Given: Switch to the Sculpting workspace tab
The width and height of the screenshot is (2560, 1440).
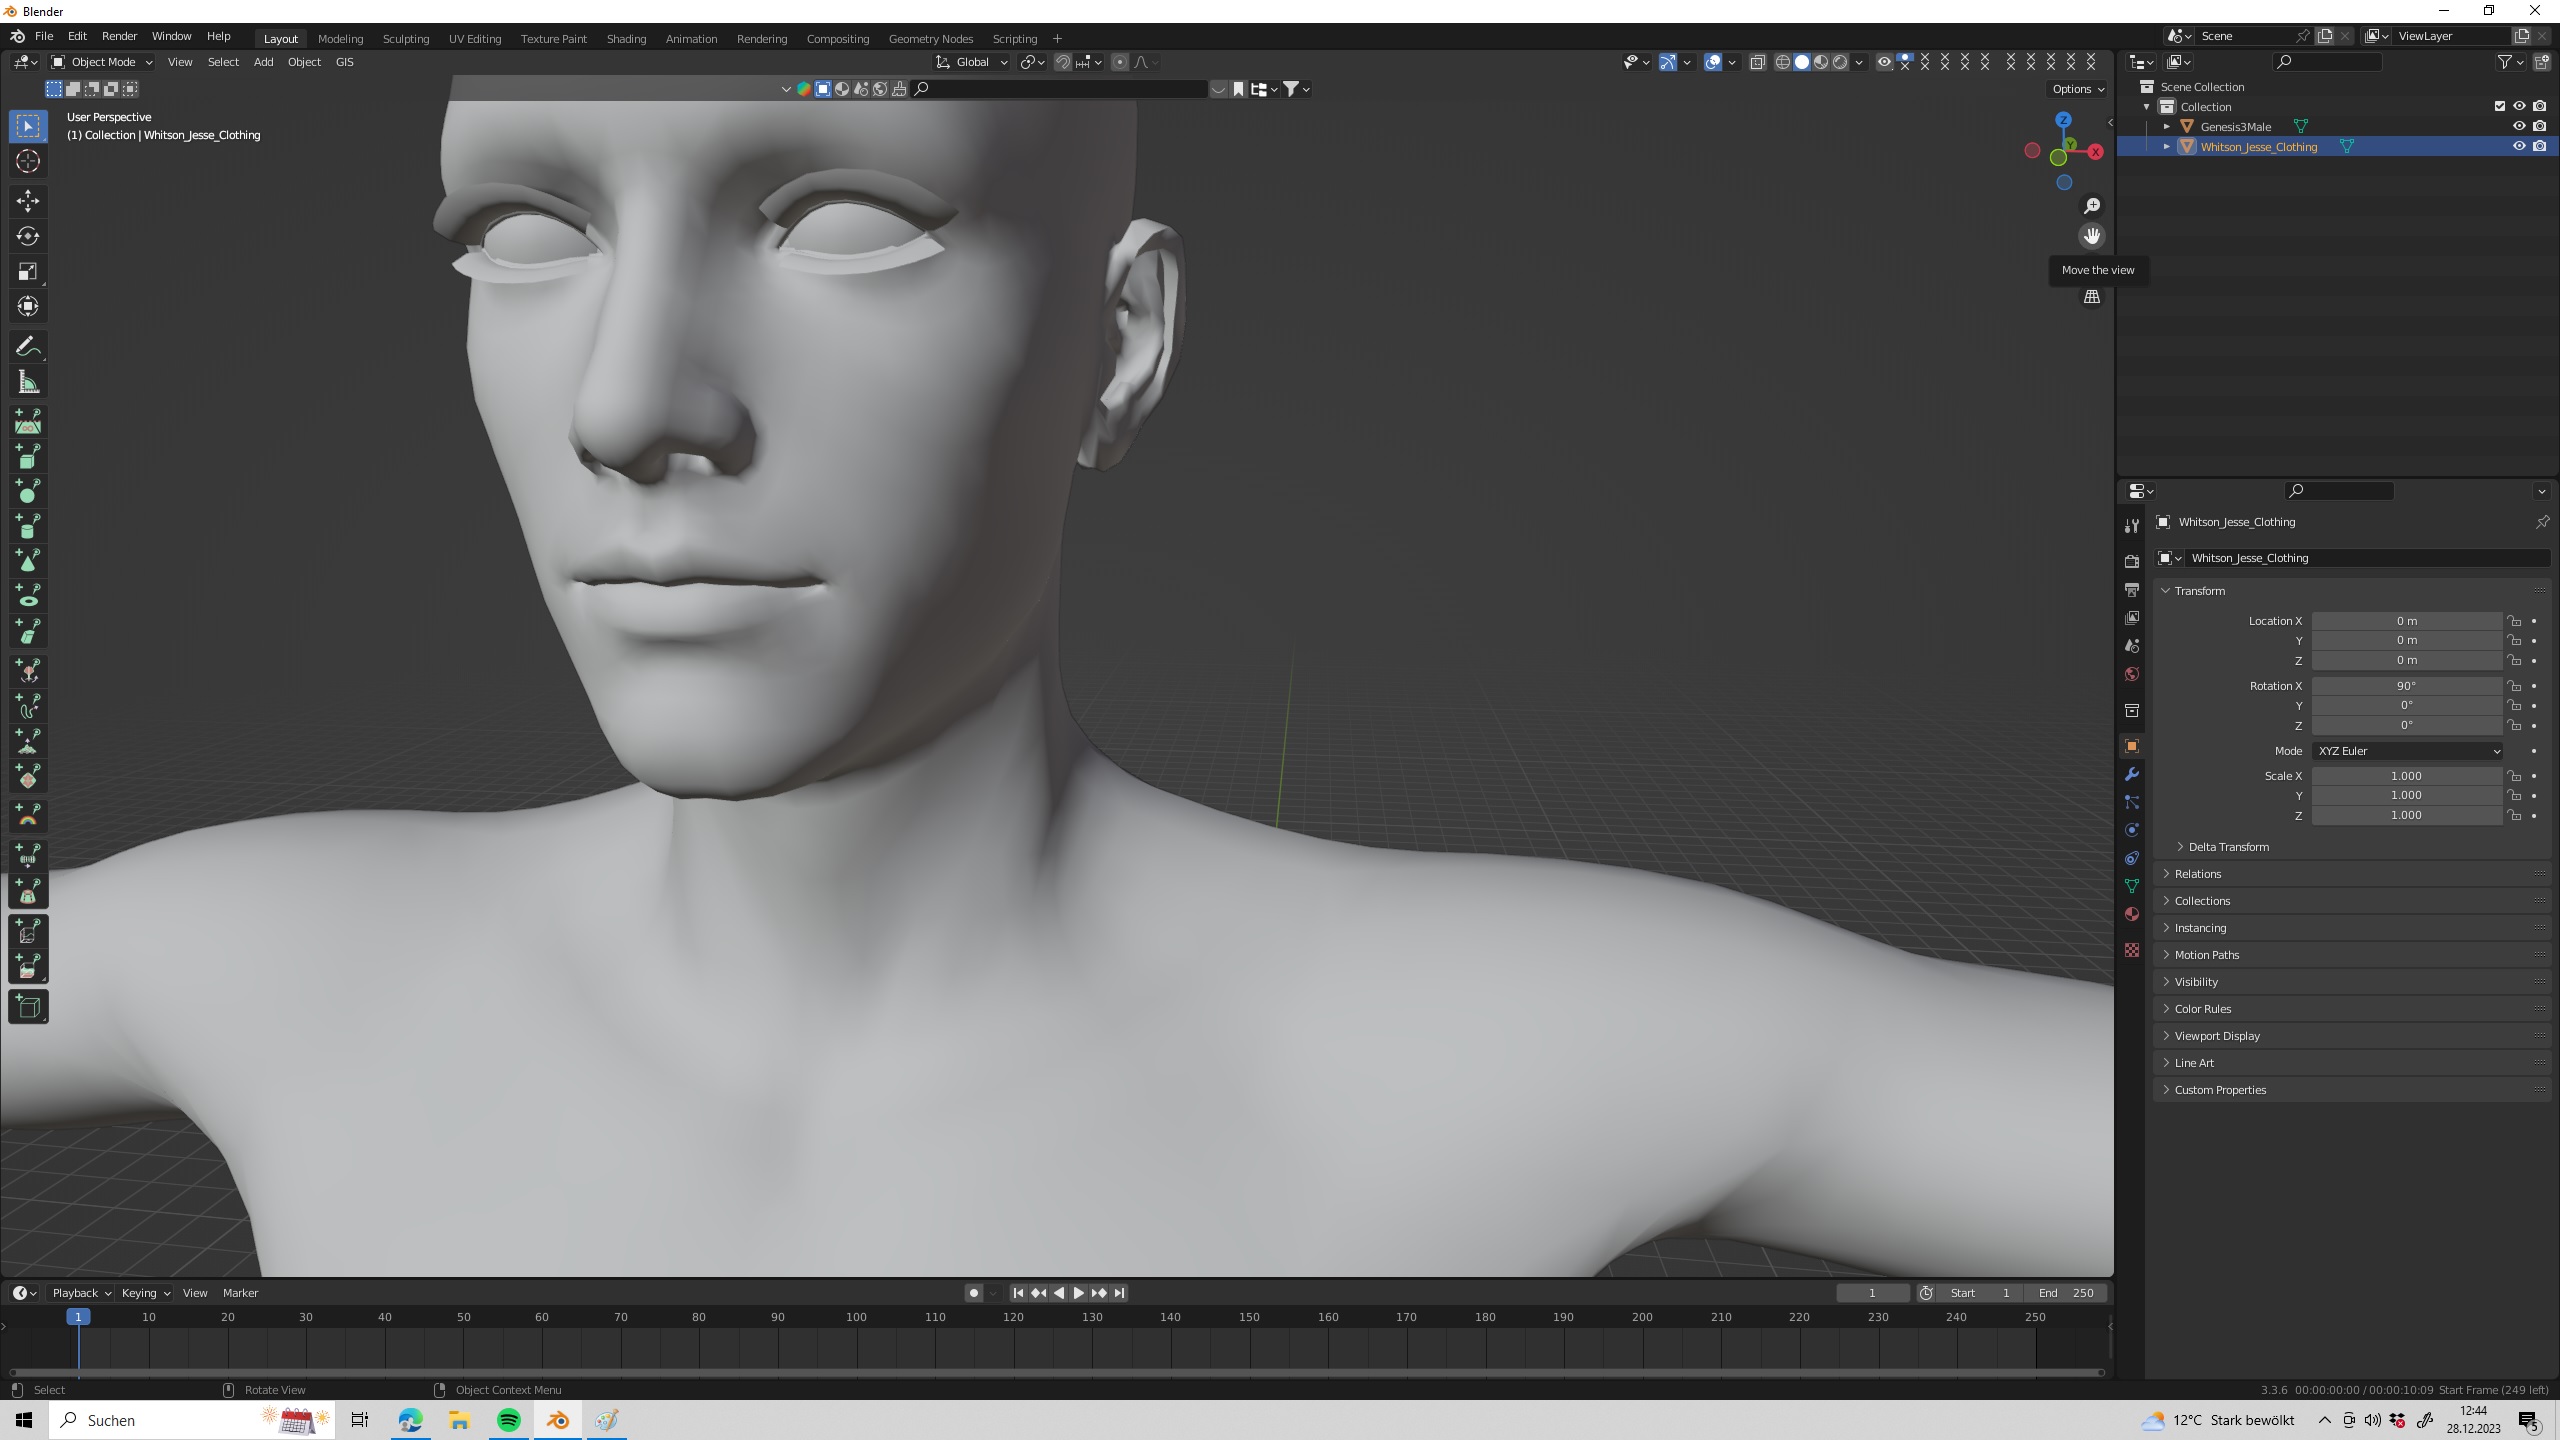Looking at the screenshot, I should pos(405,39).
